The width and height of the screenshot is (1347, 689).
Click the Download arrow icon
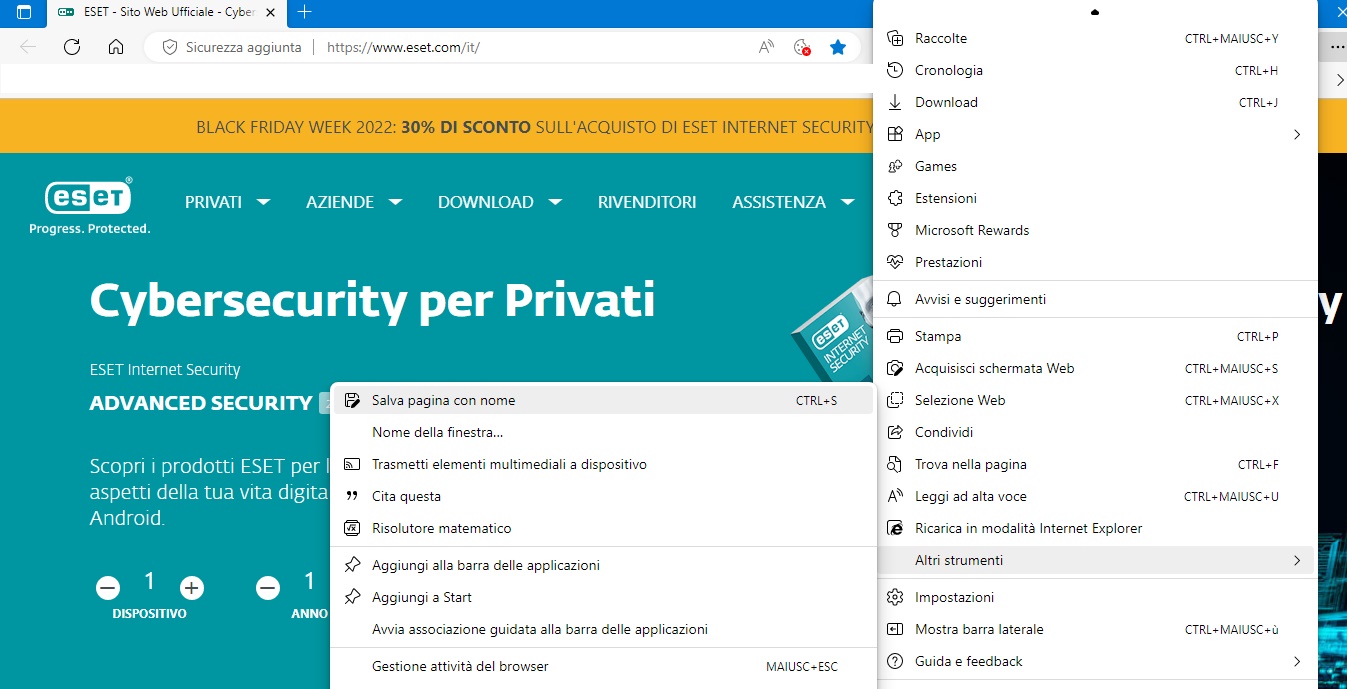tap(896, 102)
